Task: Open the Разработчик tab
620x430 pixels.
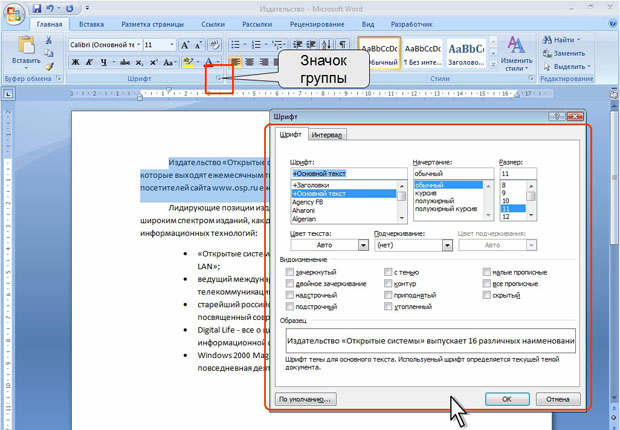Action: (x=412, y=24)
